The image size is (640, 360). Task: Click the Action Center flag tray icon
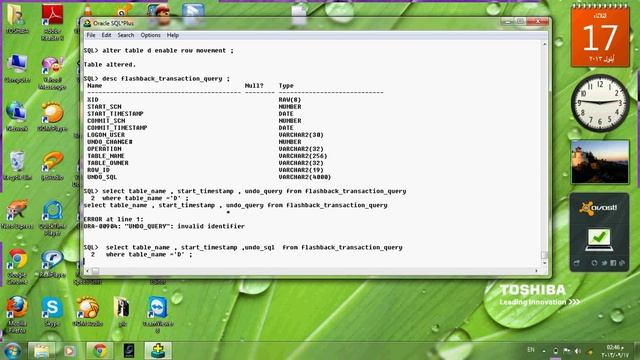pyautogui.click(x=567, y=351)
